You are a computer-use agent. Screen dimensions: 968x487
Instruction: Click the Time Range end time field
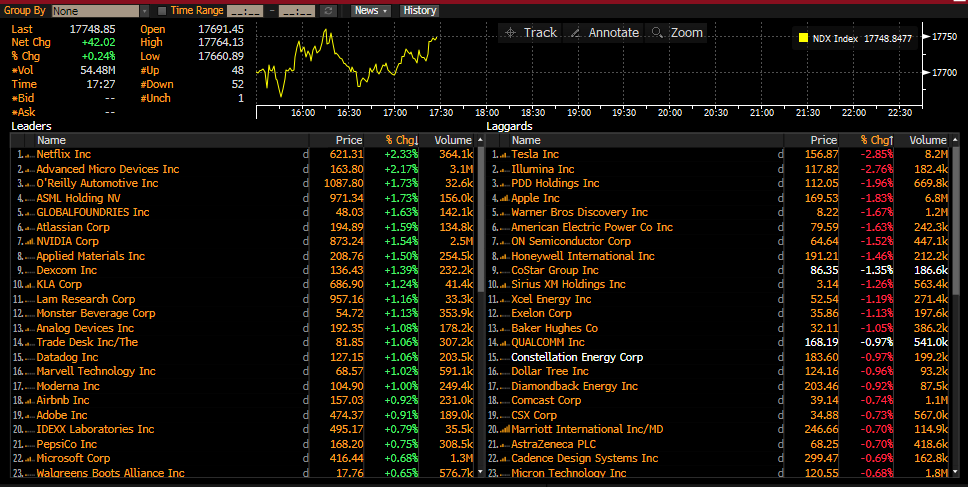pyautogui.click(x=297, y=10)
